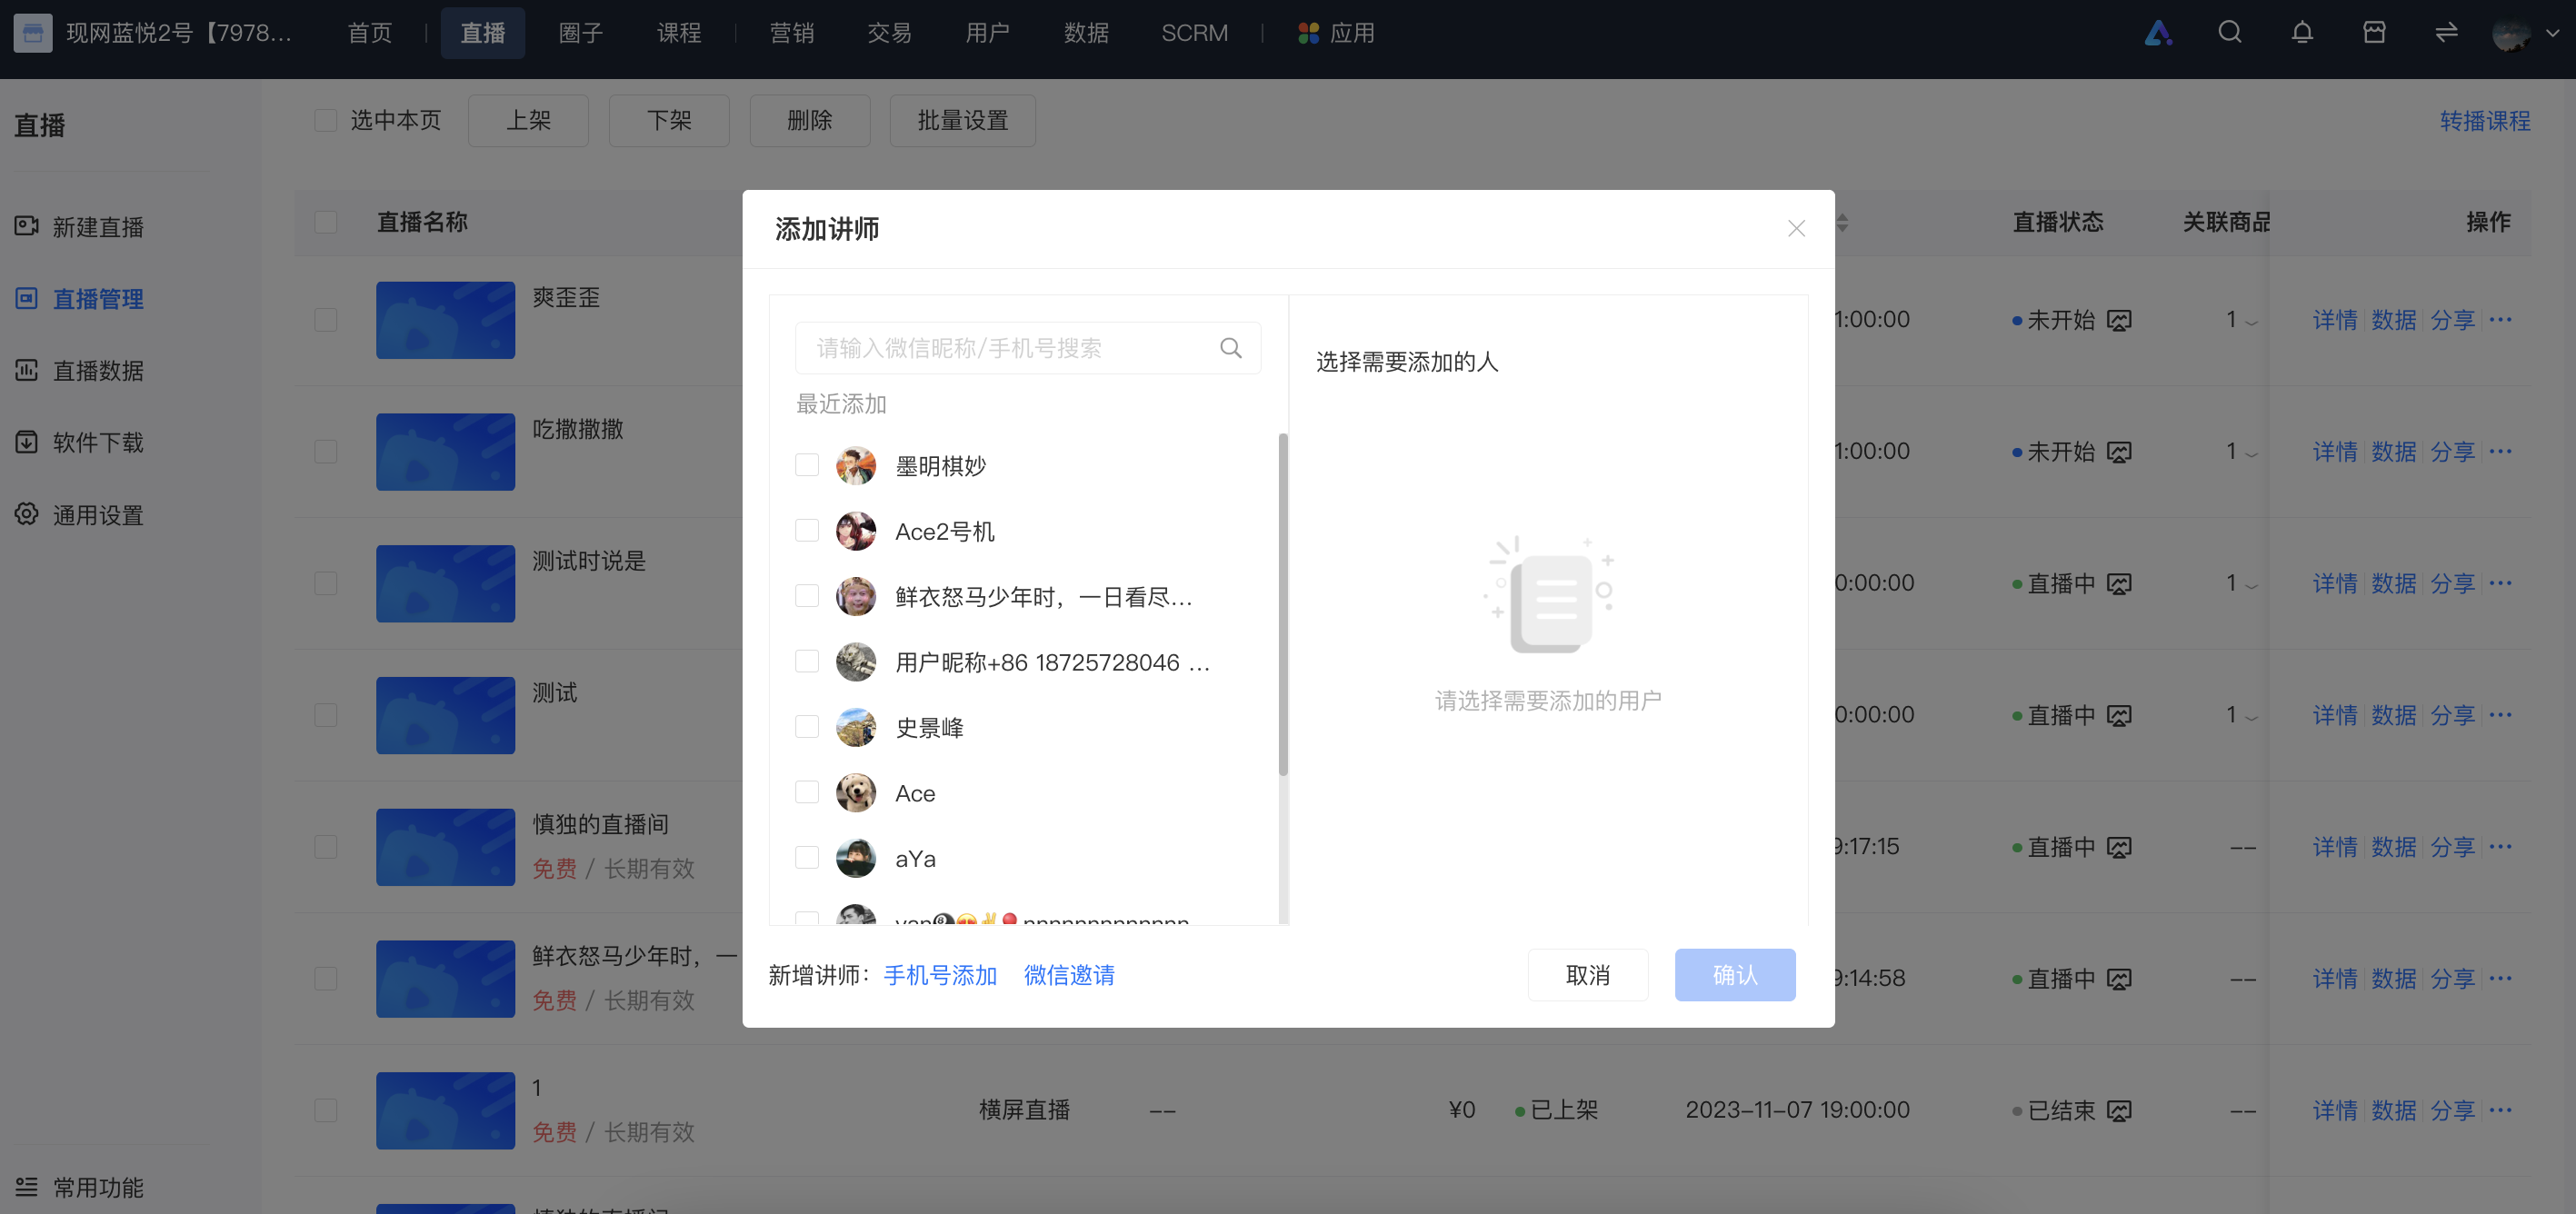Open the notifications bell icon
The width and height of the screenshot is (2576, 1214).
pyautogui.click(x=2302, y=33)
